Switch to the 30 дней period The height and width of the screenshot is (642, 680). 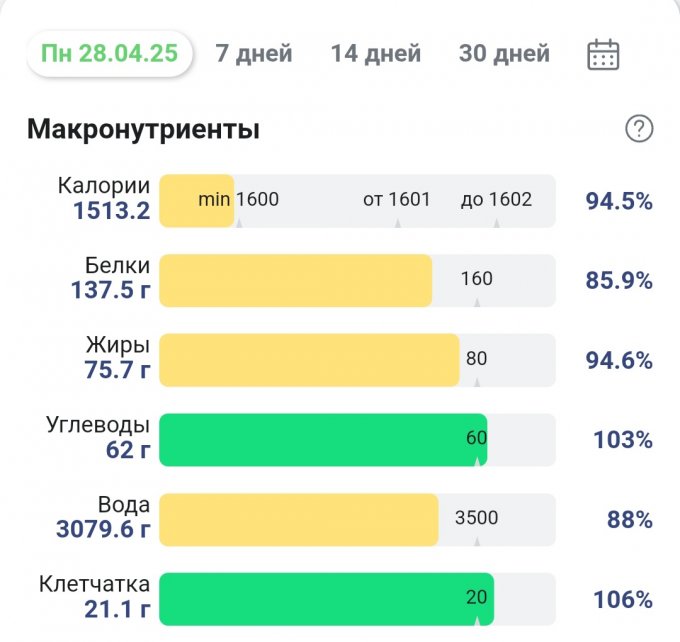pyautogui.click(x=504, y=53)
